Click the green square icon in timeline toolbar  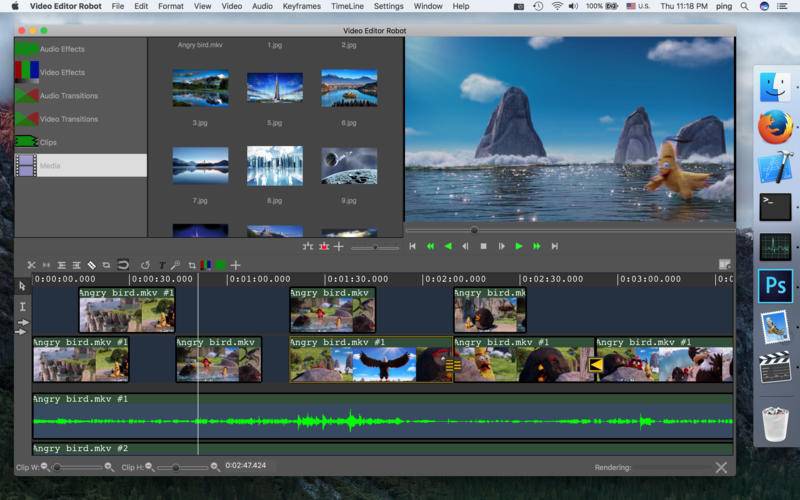click(x=220, y=265)
